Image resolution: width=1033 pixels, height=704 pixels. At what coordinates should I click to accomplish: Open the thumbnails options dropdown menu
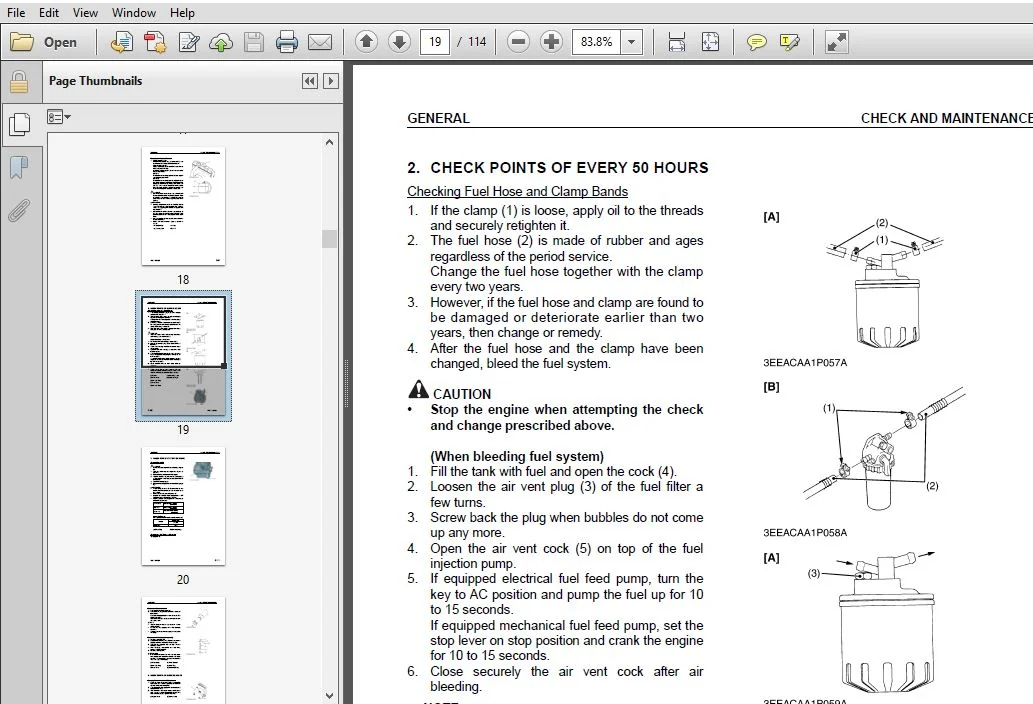pyautogui.click(x=59, y=117)
